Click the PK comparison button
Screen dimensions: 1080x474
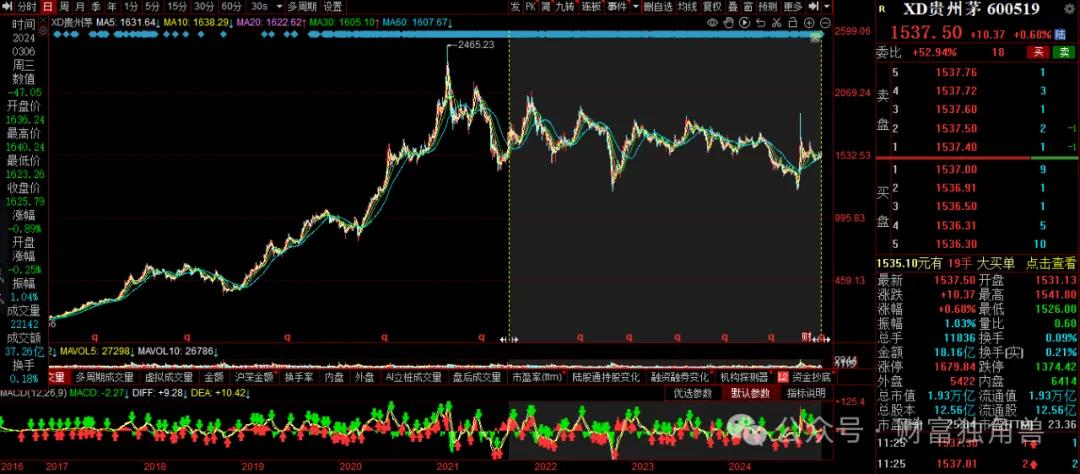pyautogui.click(x=531, y=7)
